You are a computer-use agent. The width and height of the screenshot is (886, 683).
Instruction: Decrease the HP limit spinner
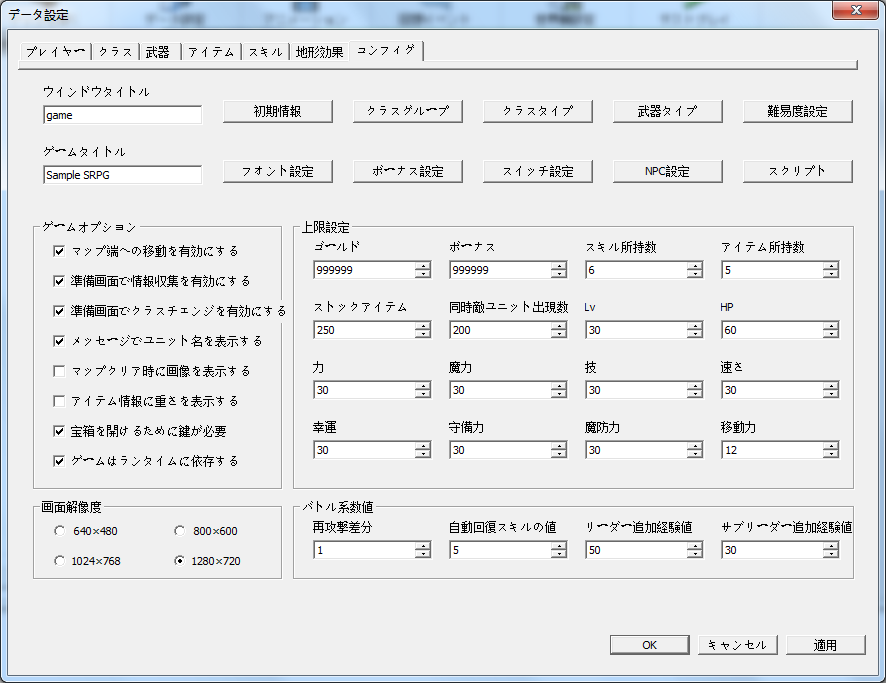[831, 334]
